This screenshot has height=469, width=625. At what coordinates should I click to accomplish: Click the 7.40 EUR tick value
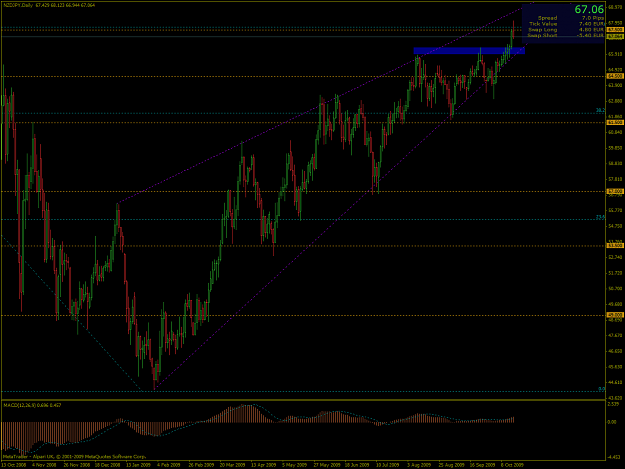click(593, 24)
